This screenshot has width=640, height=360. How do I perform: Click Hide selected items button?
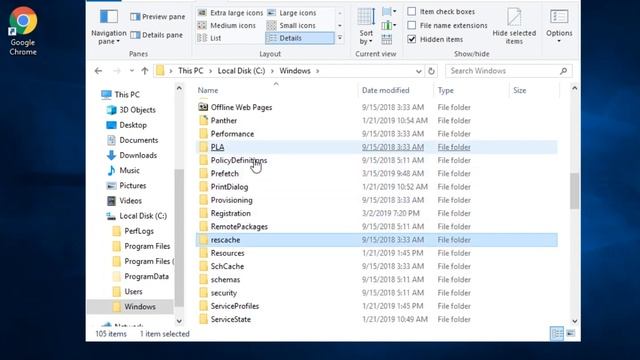point(514,26)
